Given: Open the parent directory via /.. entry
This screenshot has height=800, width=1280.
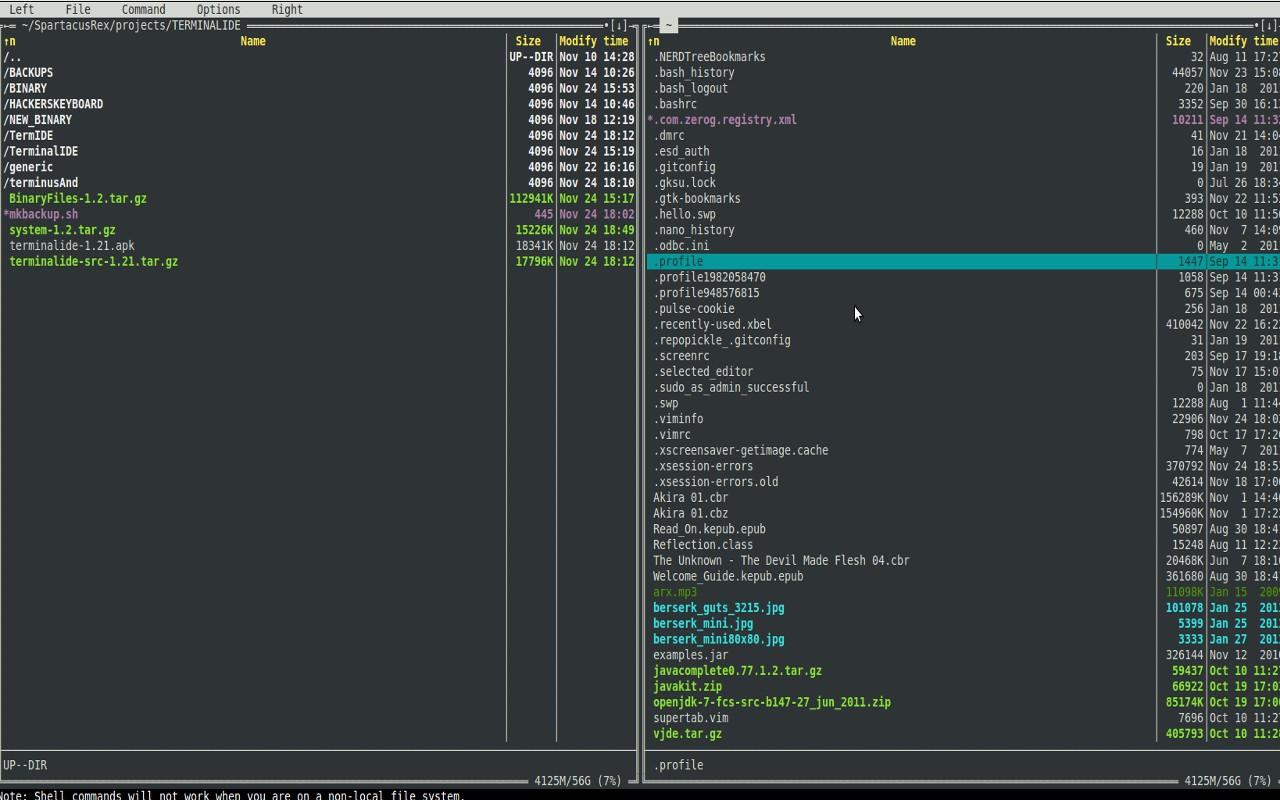Looking at the screenshot, I should click(x=12, y=56).
